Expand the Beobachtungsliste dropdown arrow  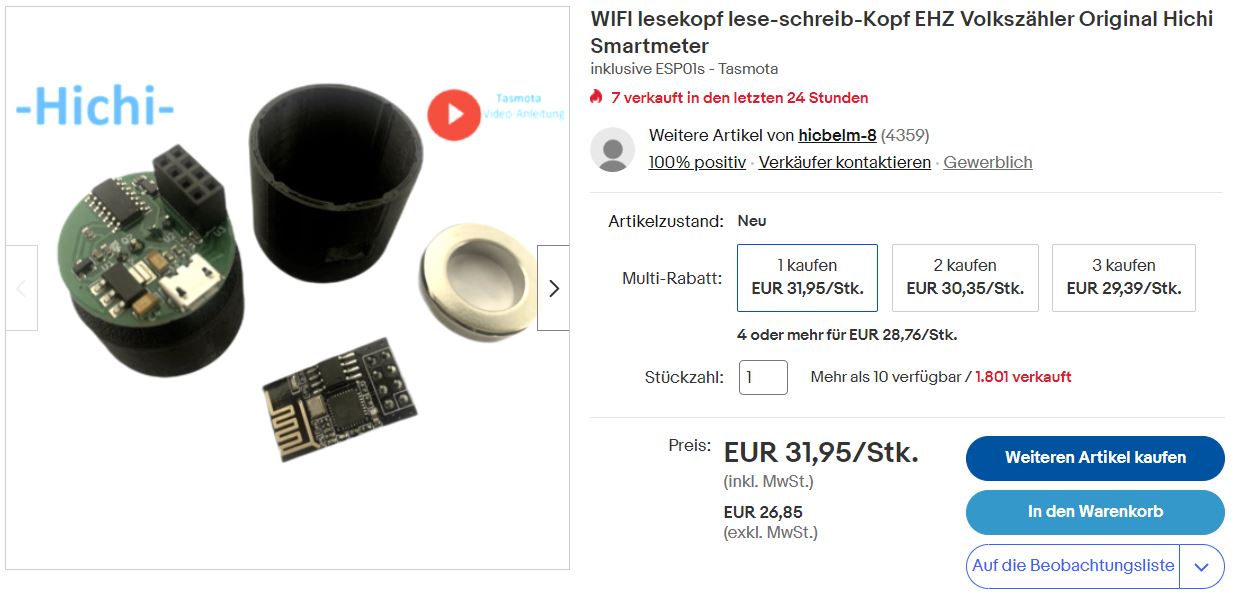tap(1202, 567)
